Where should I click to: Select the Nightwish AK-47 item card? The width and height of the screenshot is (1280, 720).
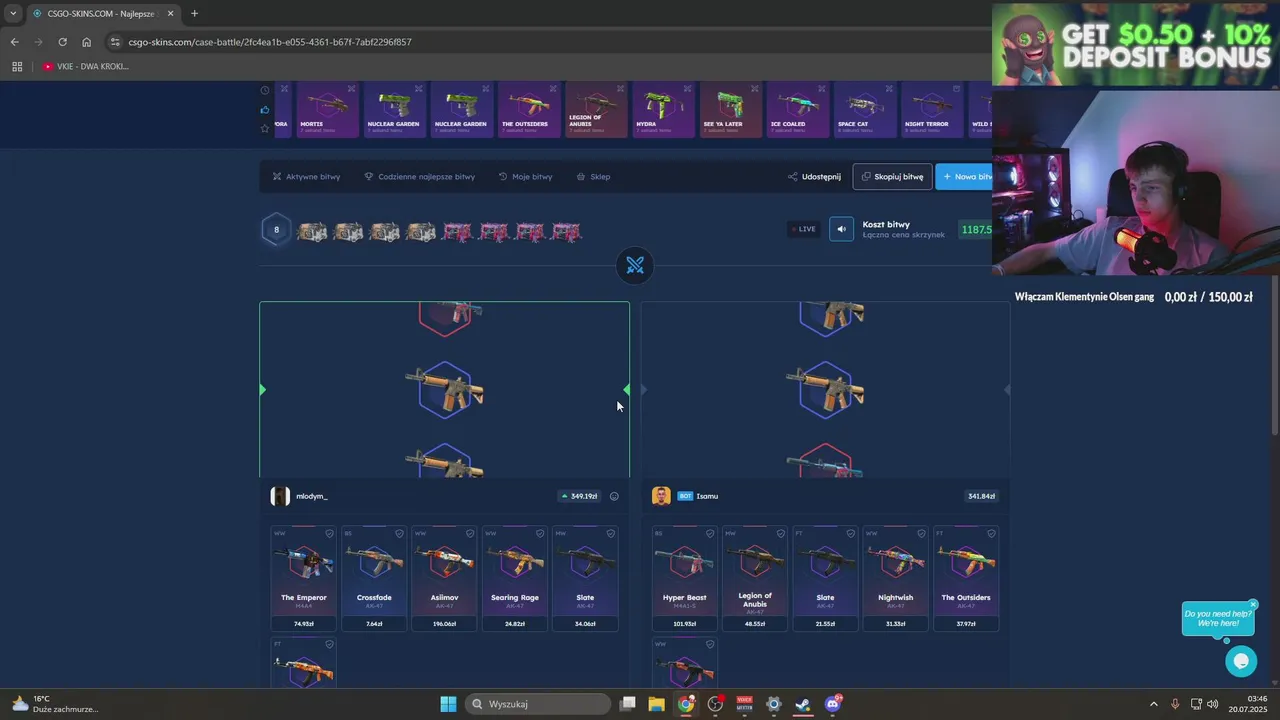coord(895,579)
